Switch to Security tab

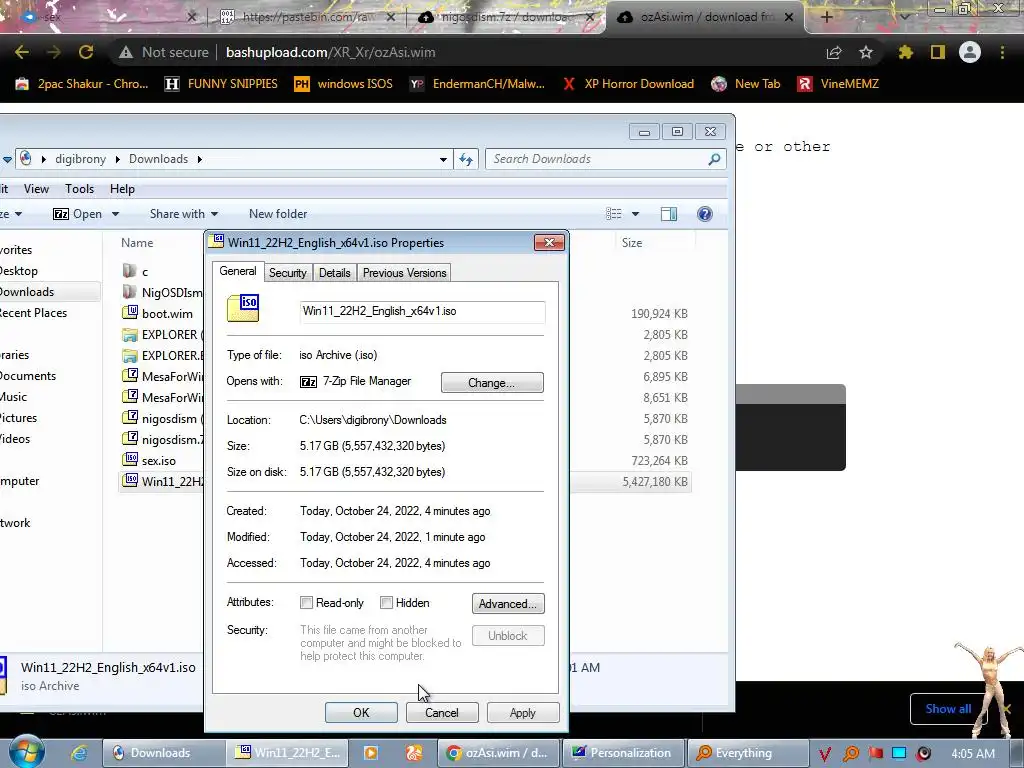click(x=287, y=273)
